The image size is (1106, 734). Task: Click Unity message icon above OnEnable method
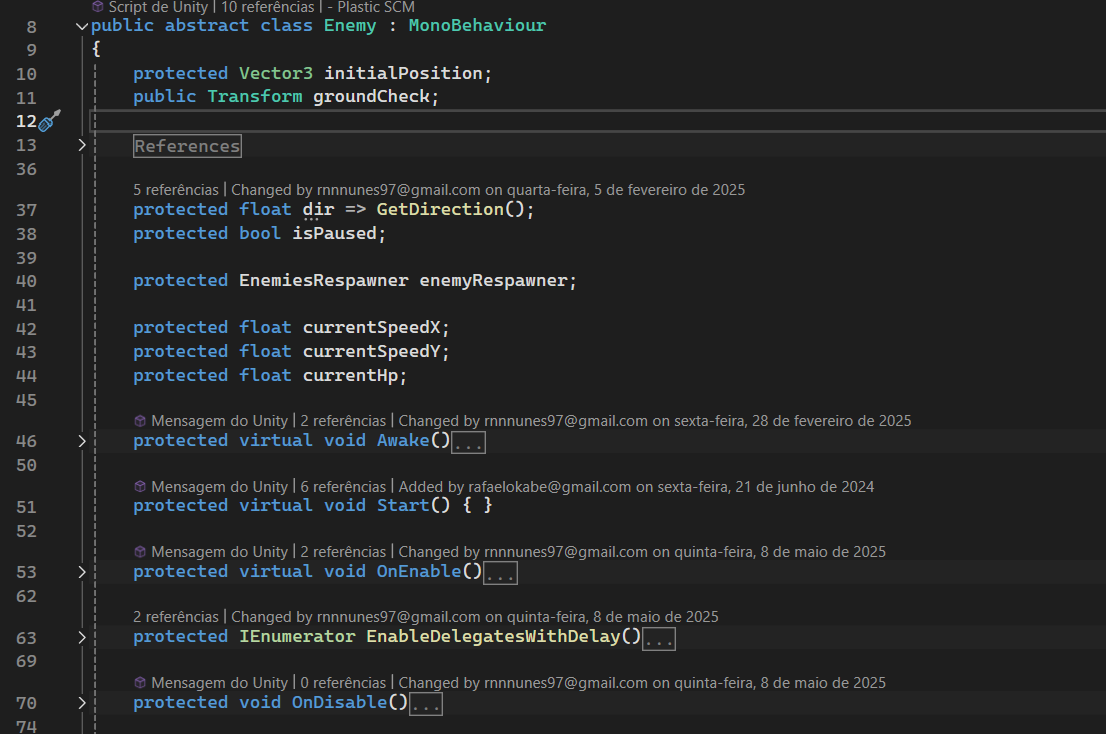click(x=141, y=552)
